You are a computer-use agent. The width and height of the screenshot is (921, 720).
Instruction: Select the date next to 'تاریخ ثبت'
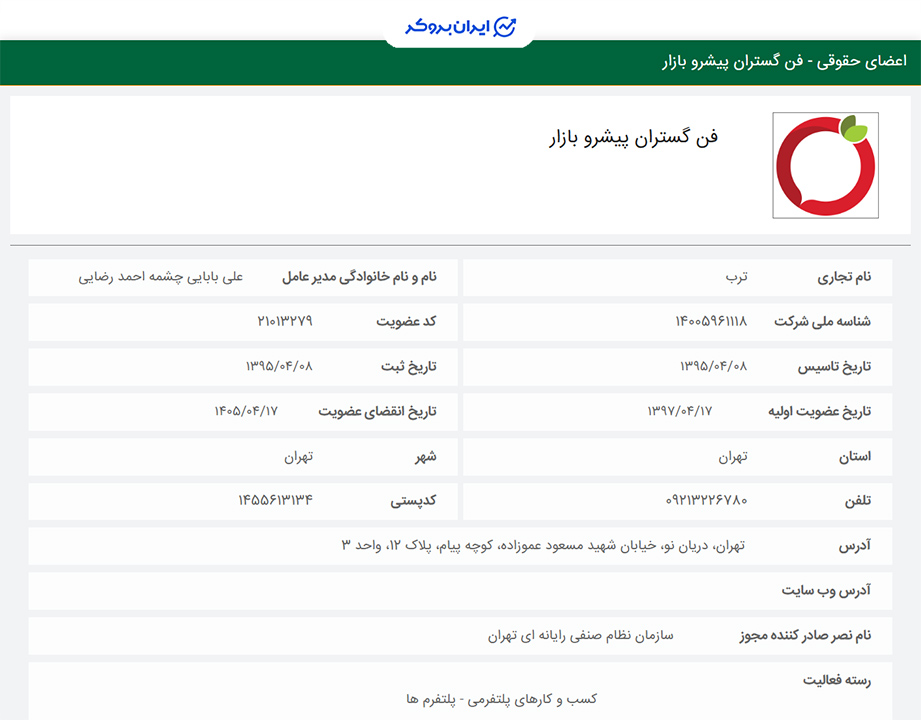point(279,366)
